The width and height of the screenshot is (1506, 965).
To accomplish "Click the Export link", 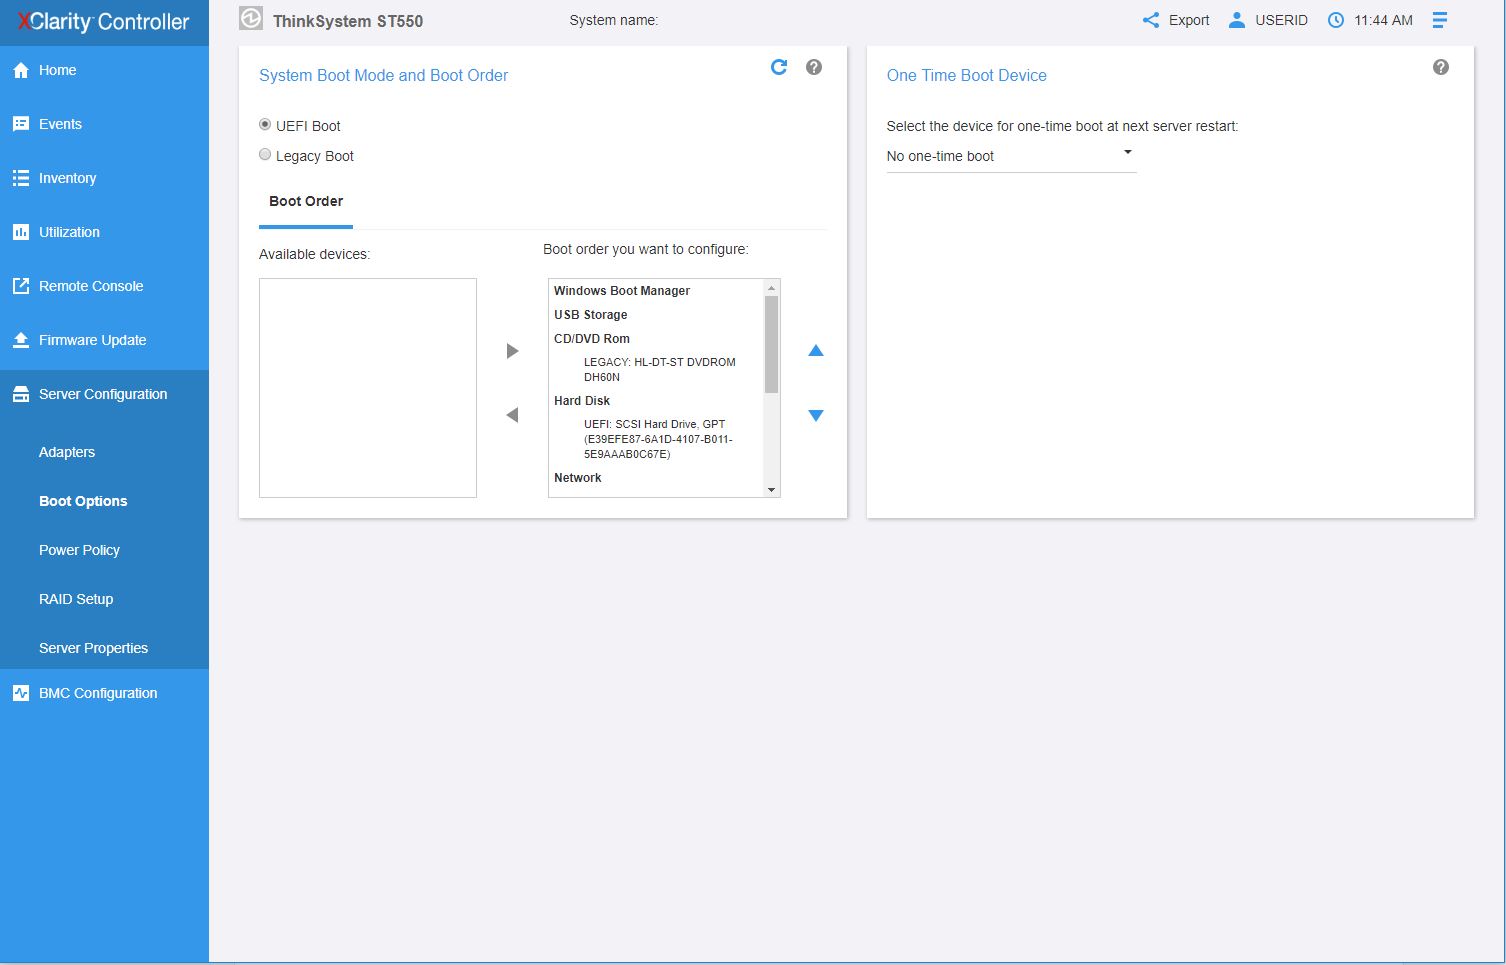I will coord(1189,20).
